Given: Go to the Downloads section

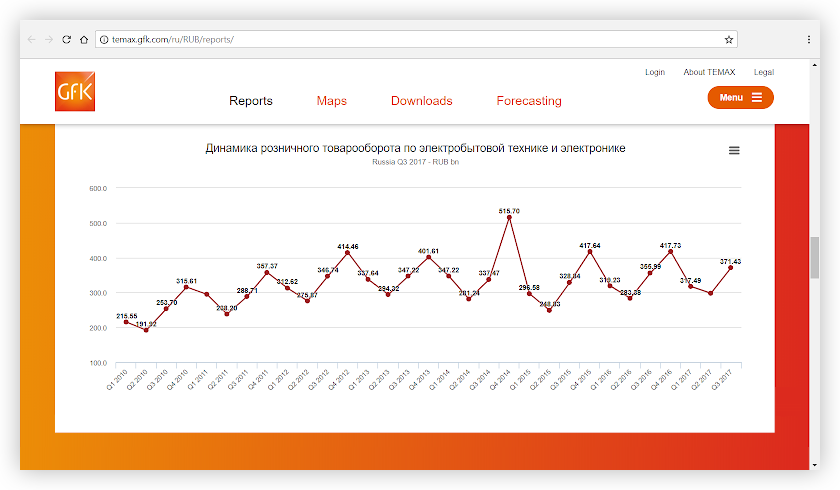Looking at the screenshot, I should point(421,101).
